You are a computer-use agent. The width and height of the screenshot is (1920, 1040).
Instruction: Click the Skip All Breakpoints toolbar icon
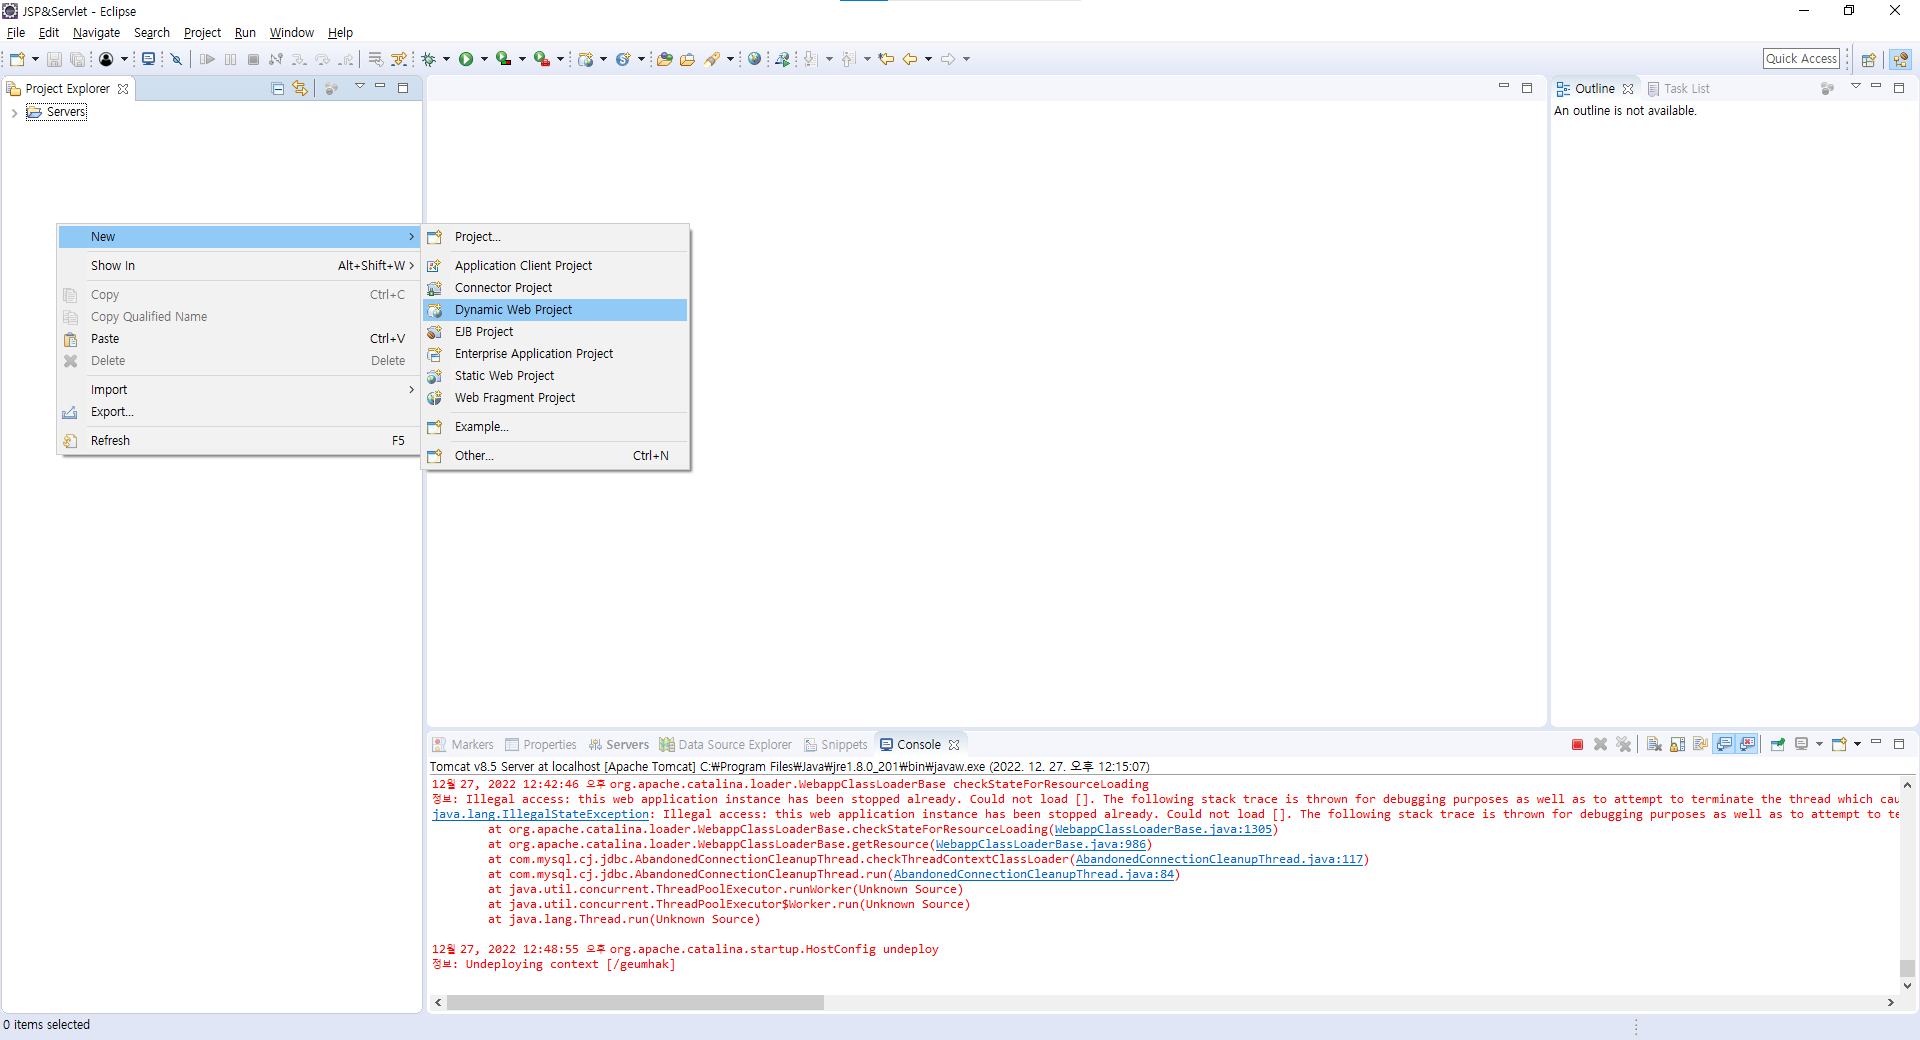tap(176, 59)
